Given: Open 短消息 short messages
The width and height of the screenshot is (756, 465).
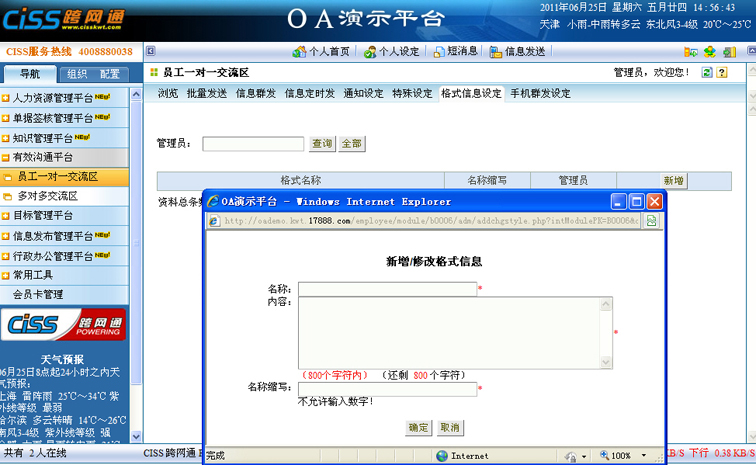Looking at the screenshot, I should click(455, 52).
